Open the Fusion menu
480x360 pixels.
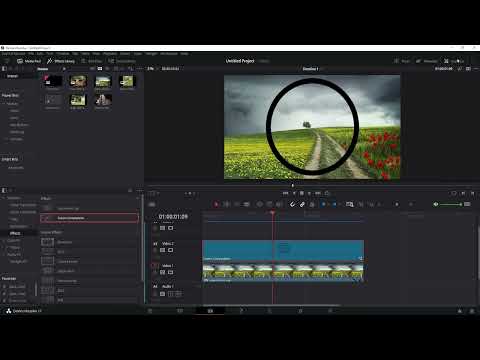(125, 53)
